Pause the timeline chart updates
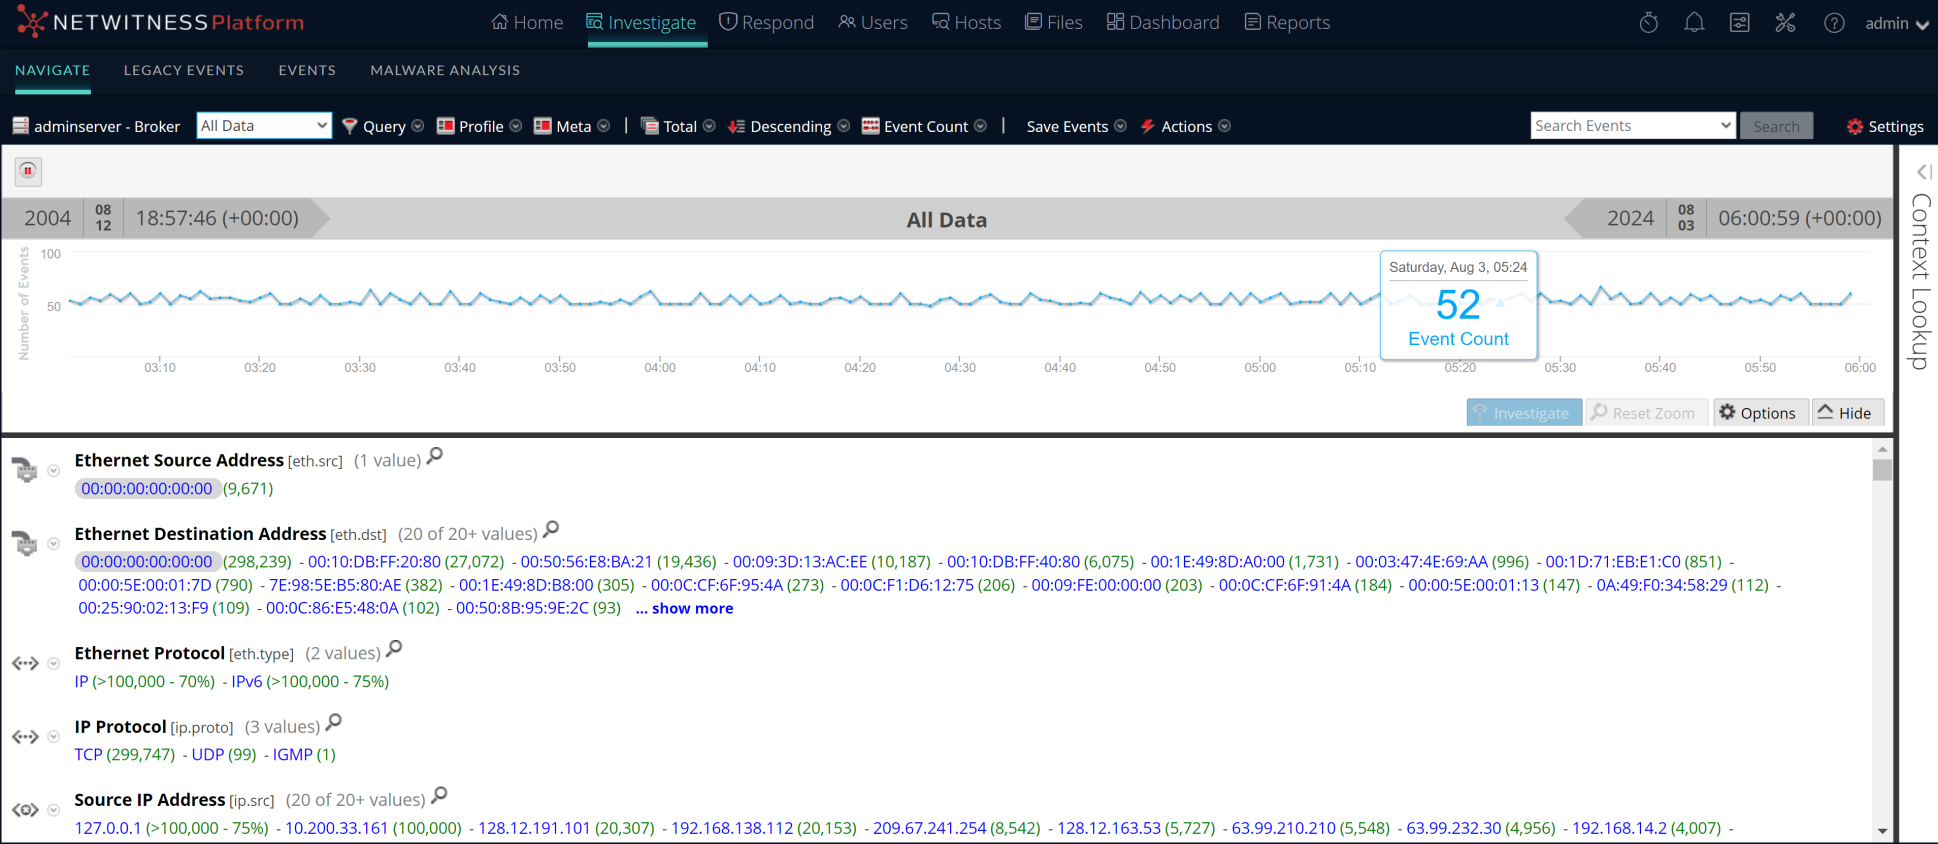The height and width of the screenshot is (844, 1938). (28, 171)
